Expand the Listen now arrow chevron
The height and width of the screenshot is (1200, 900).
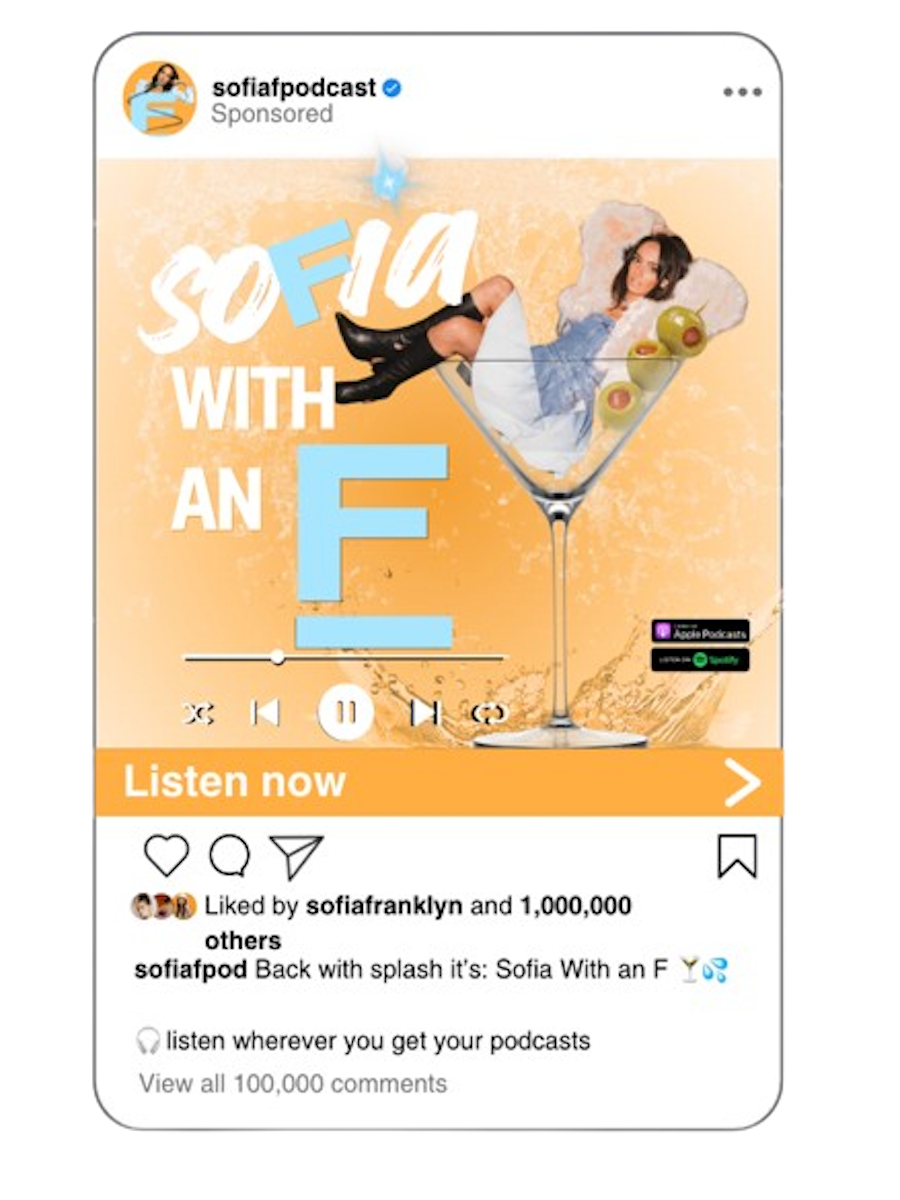point(742,782)
